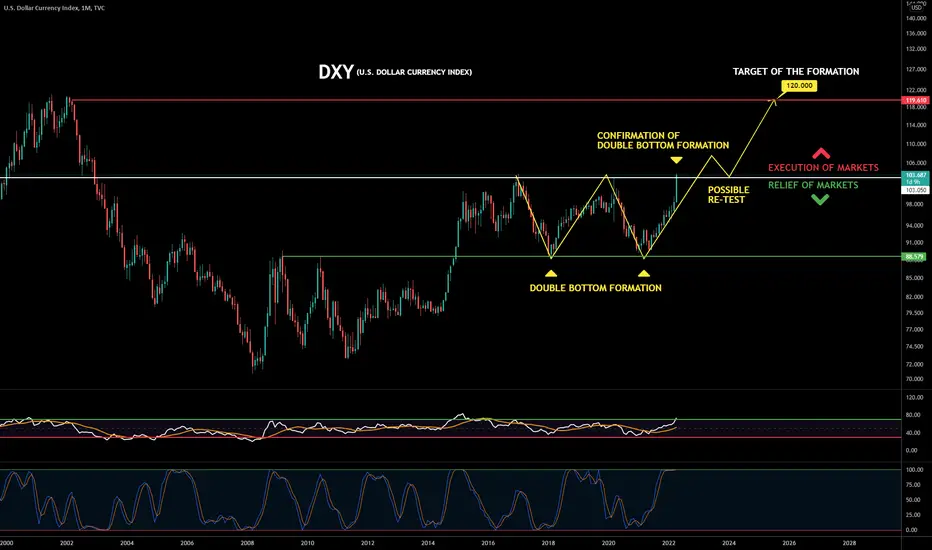Click the 2018 label on the time axis
The width and height of the screenshot is (932, 550).
pos(548,543)
